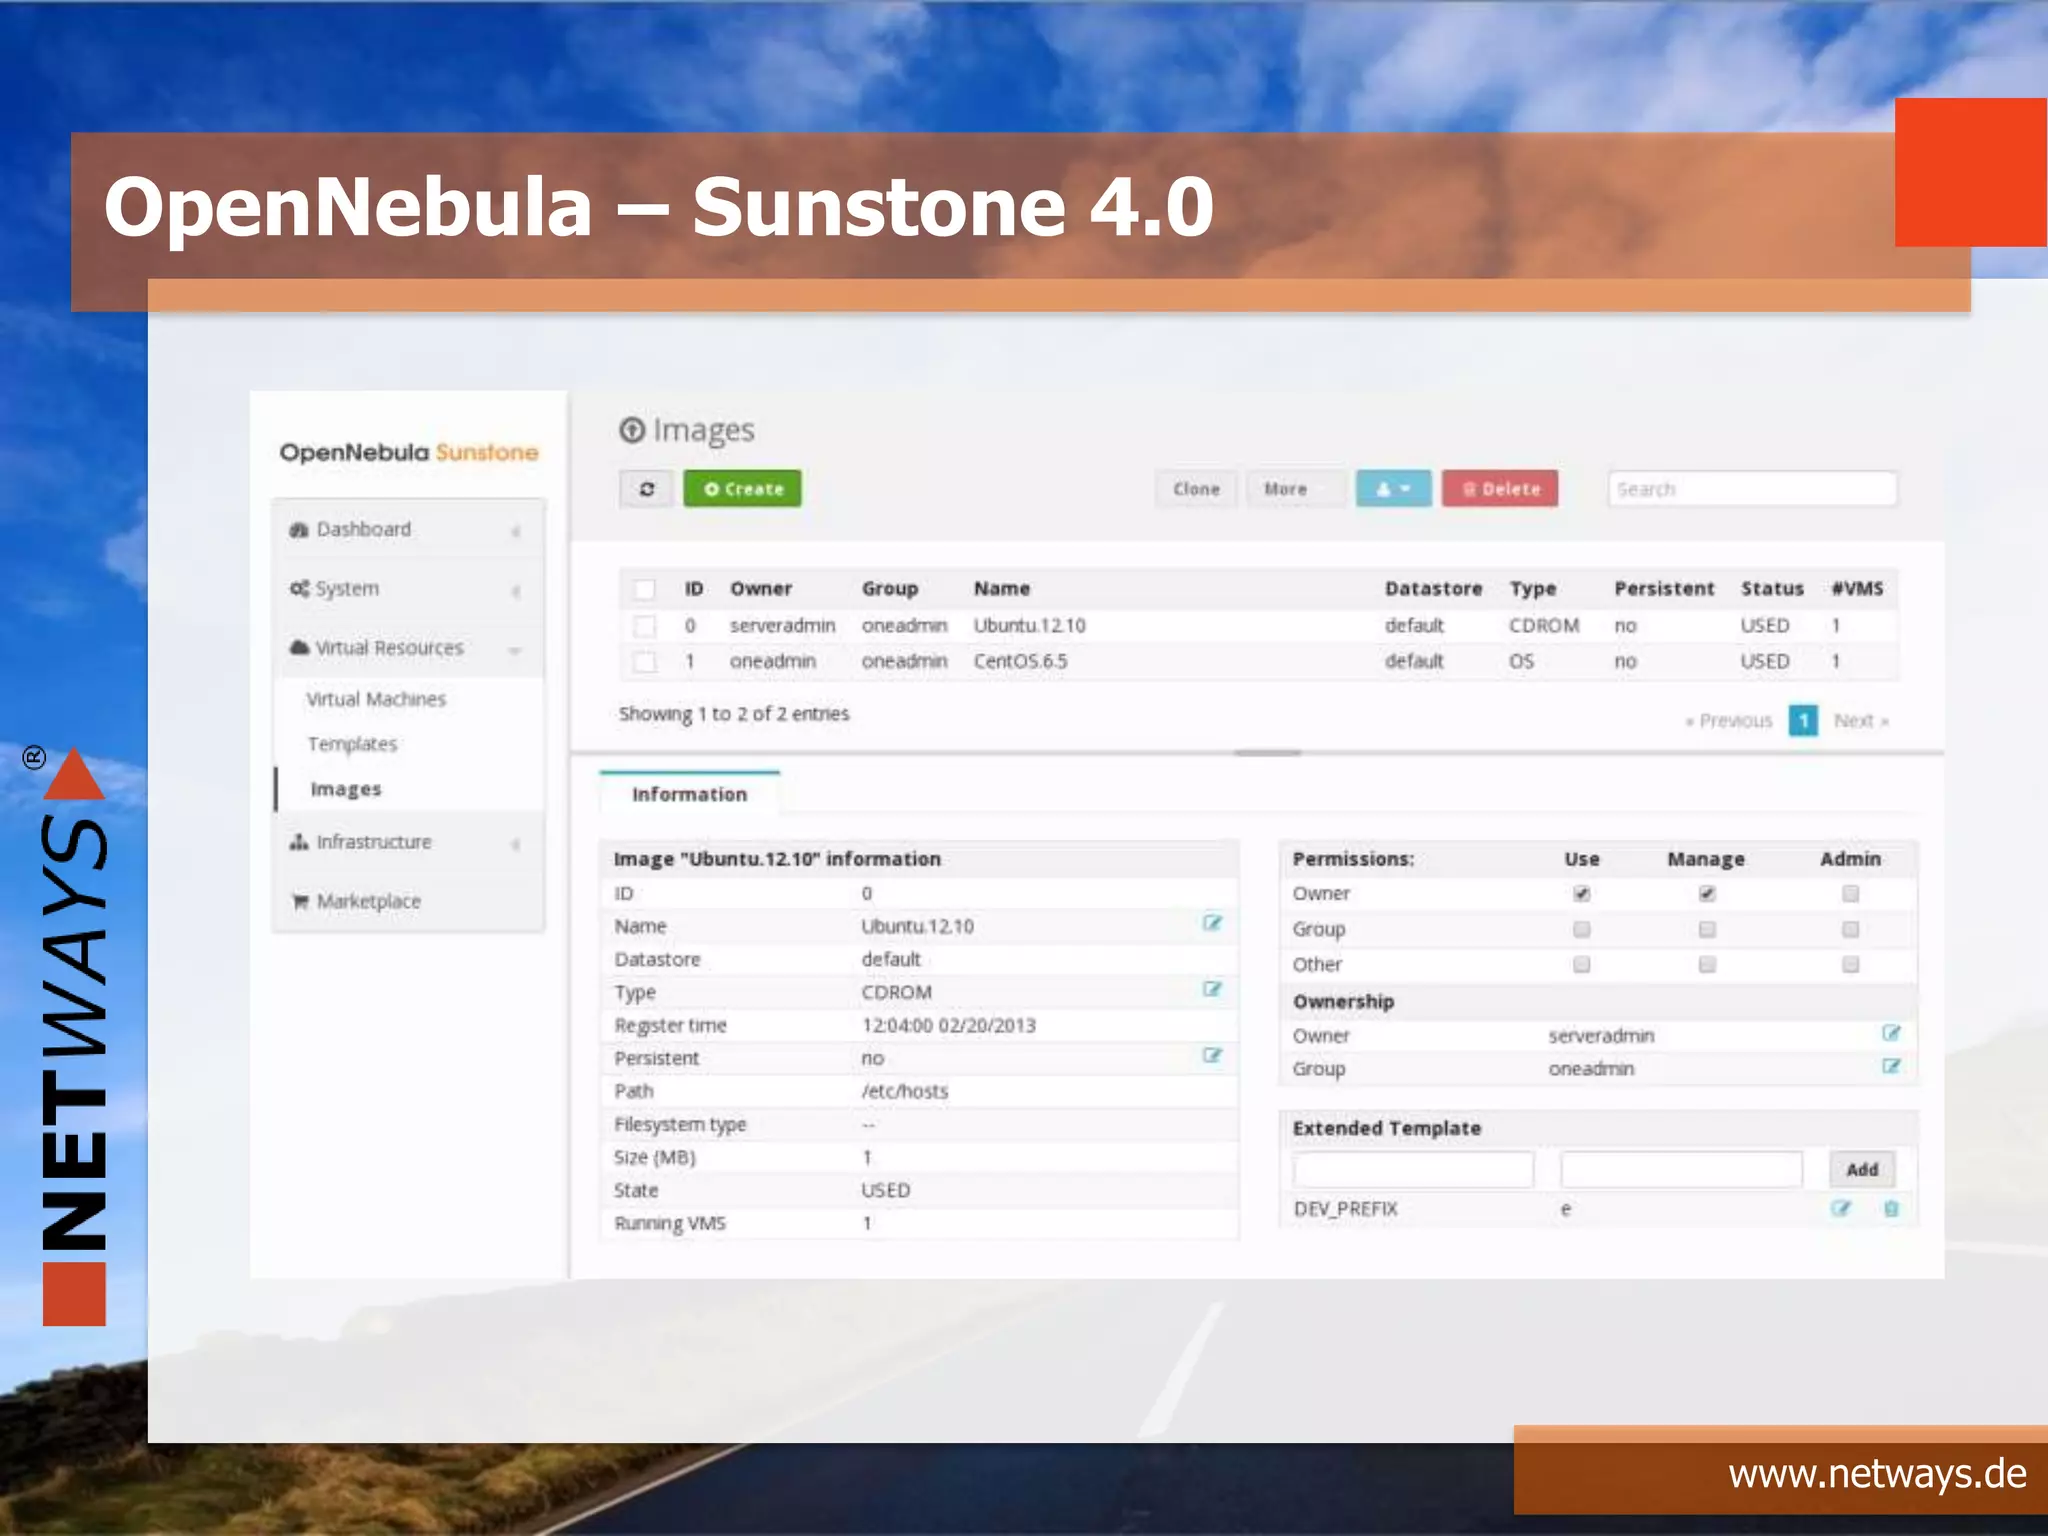2048x1536 pixels.
Task: Select the Information tab
Action: coord(690,794)
